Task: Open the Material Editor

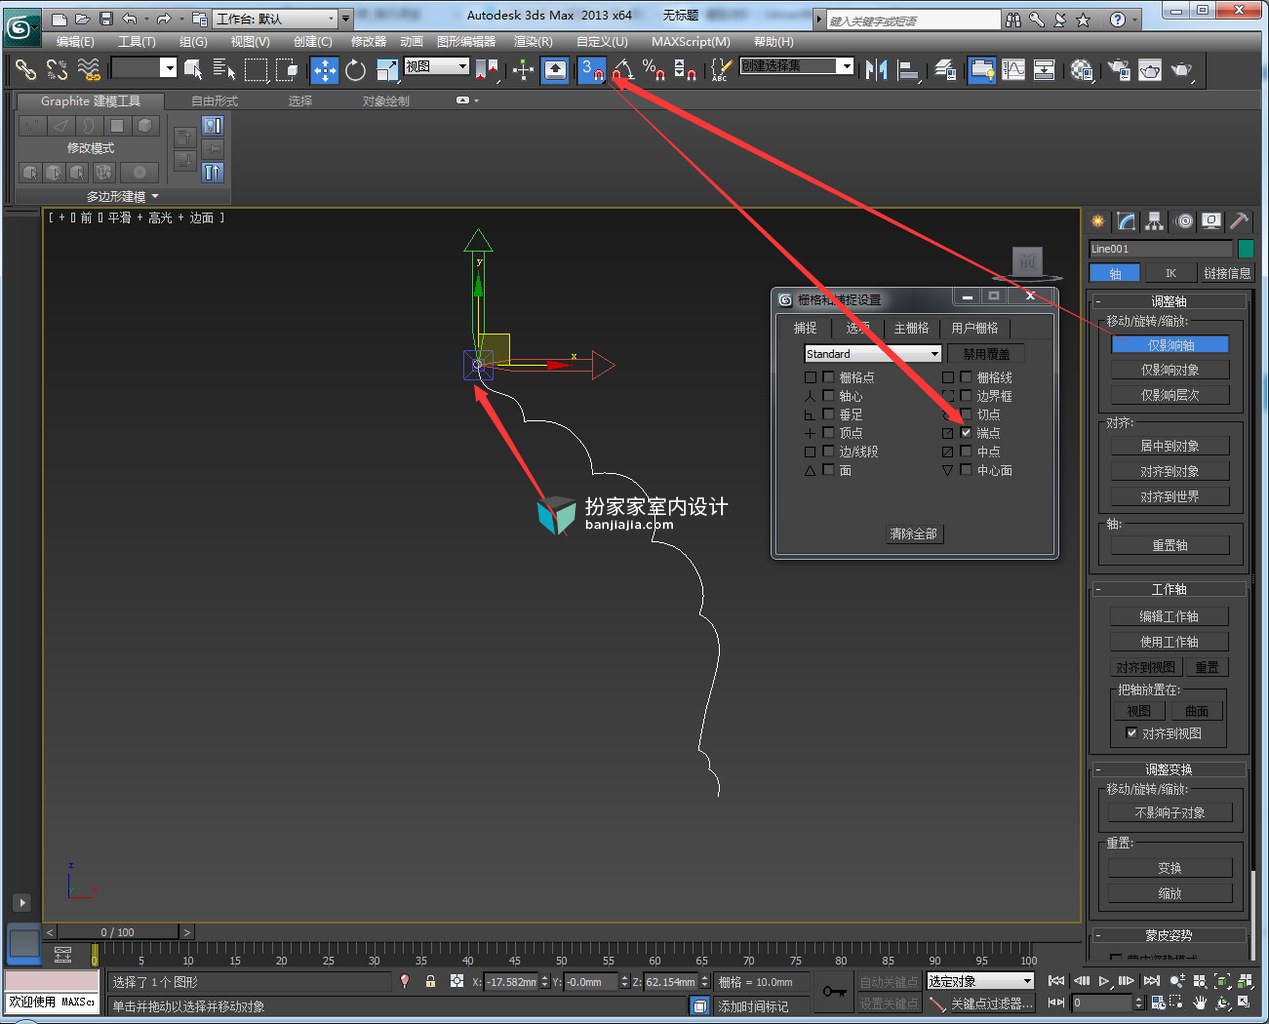Action: [1082, 69]
